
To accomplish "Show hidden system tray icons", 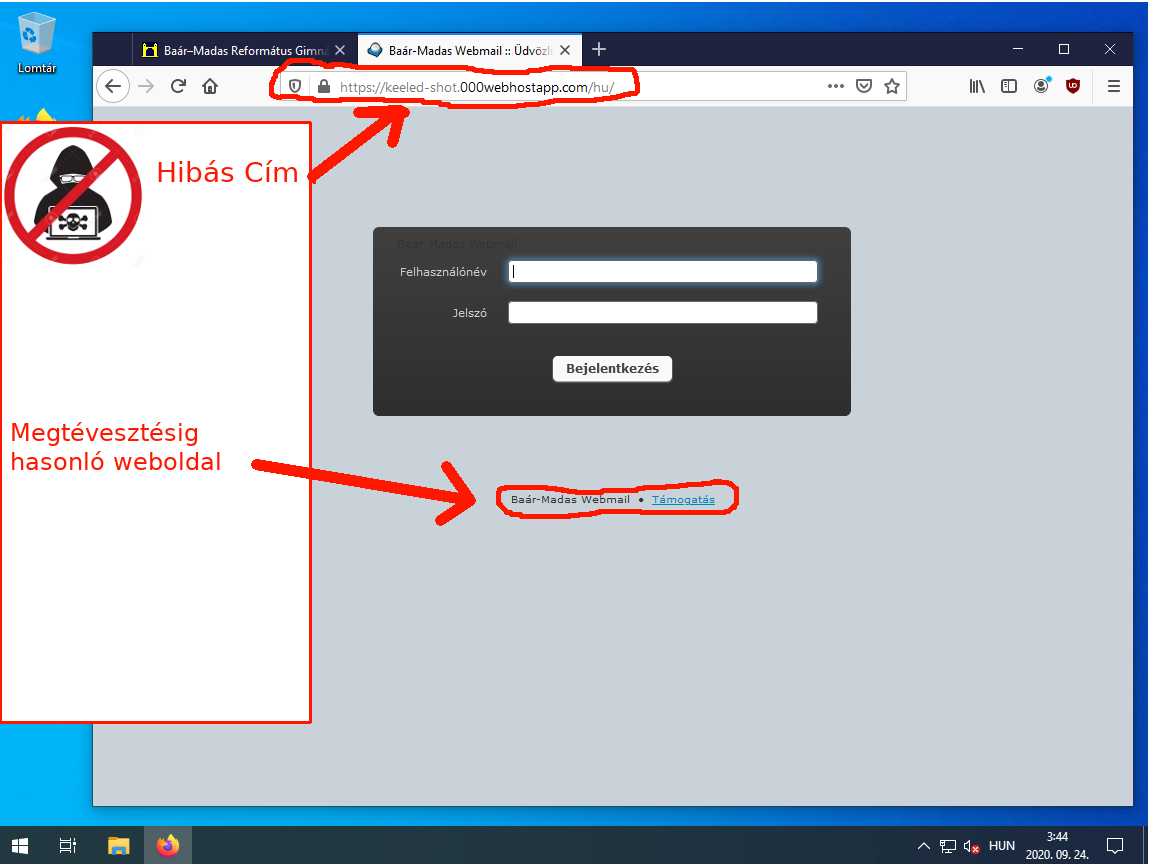I will 923,846.
